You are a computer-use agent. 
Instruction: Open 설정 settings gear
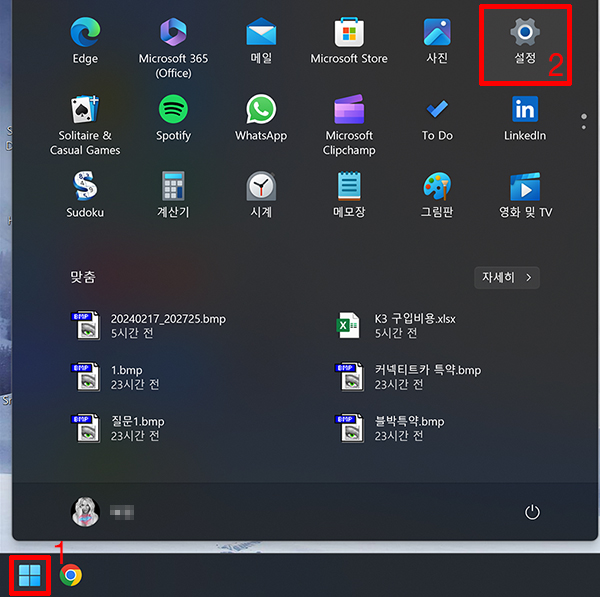525,41
